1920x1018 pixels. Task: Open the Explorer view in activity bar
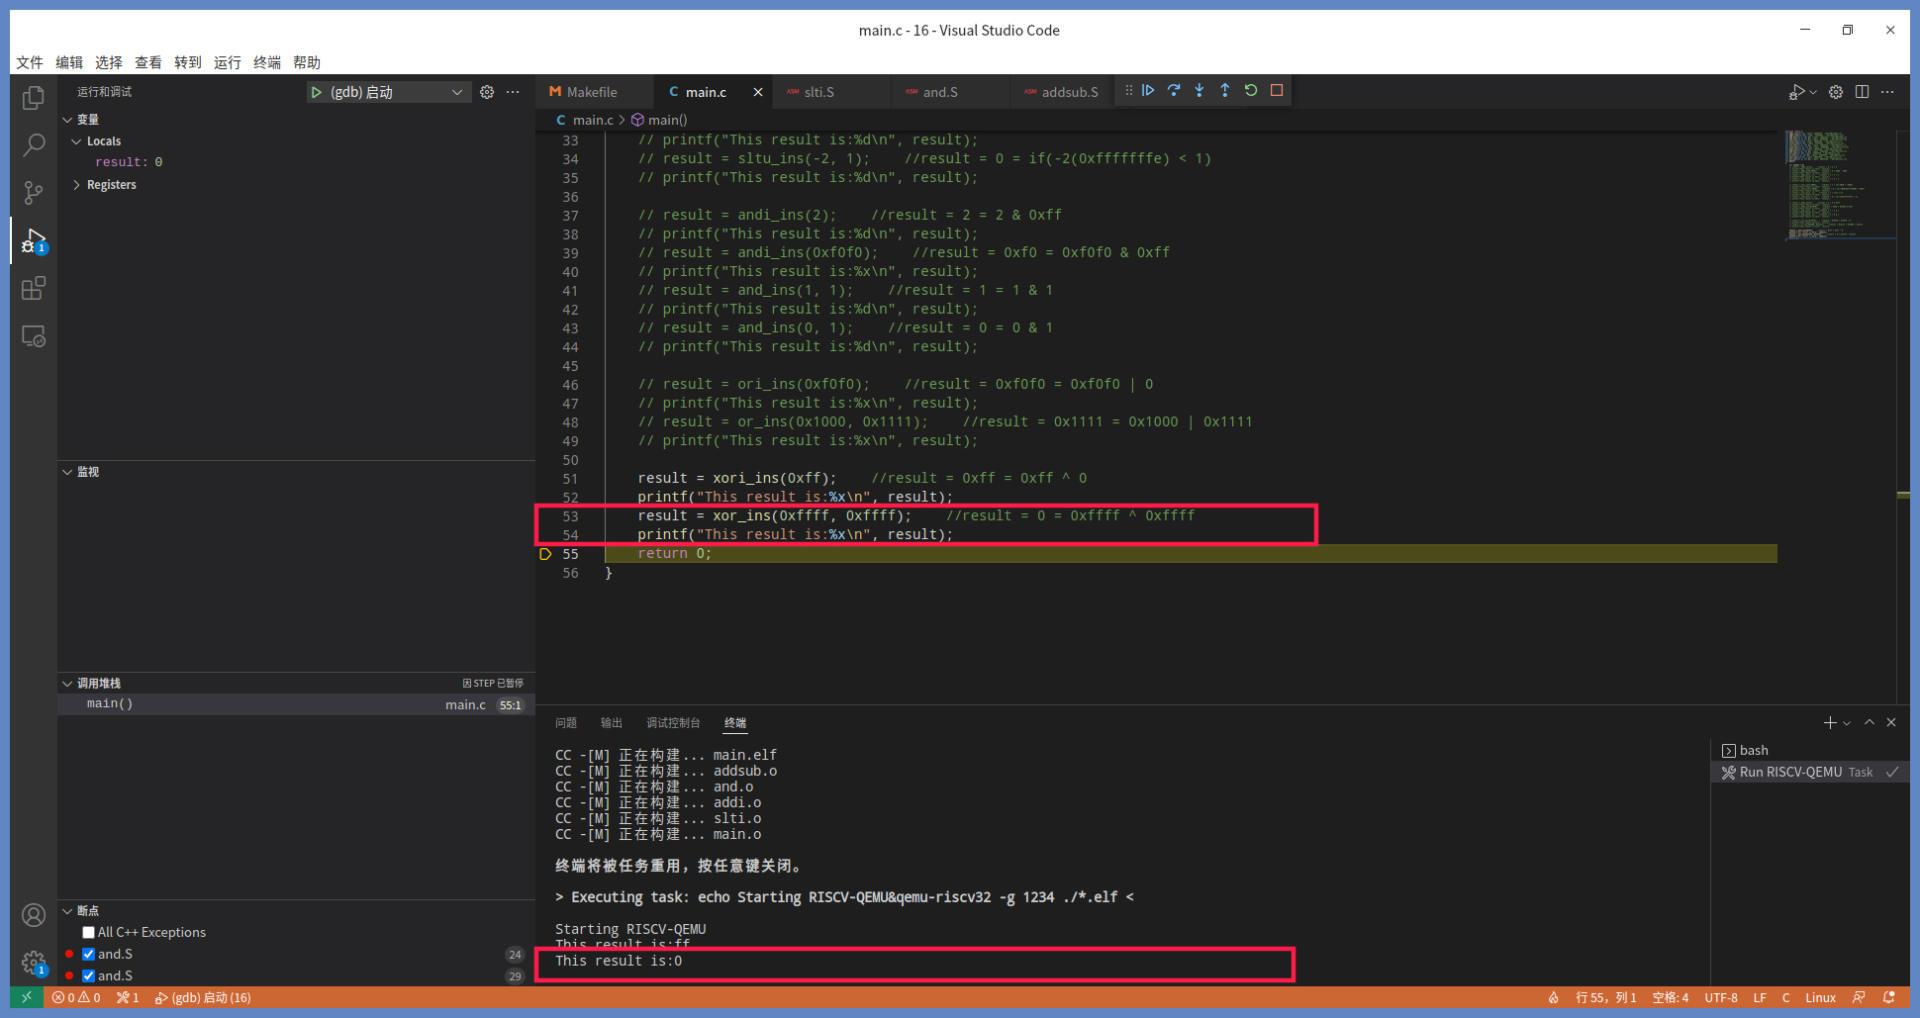point(33,98)
